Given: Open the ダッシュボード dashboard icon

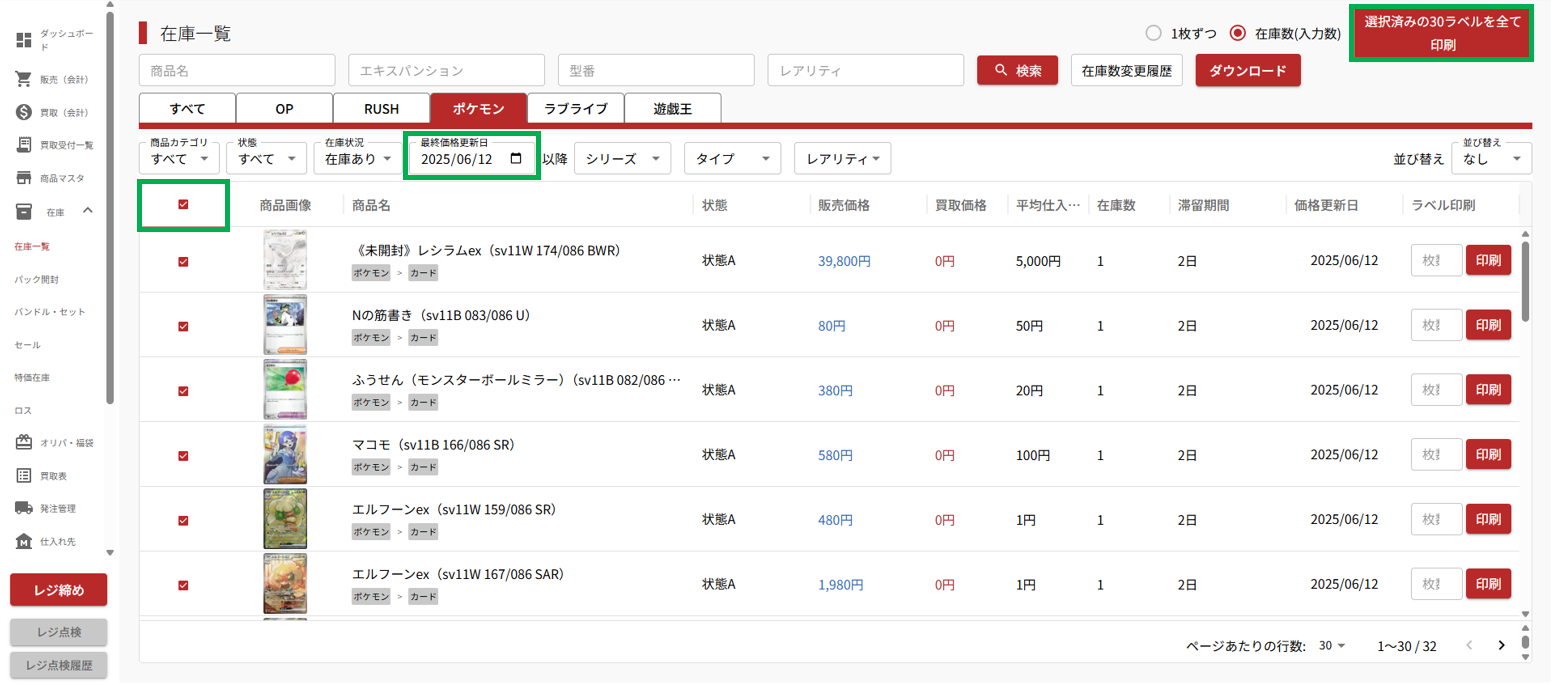Looking at the screenshot, I should pyautogui.click(x=24, y=41).
